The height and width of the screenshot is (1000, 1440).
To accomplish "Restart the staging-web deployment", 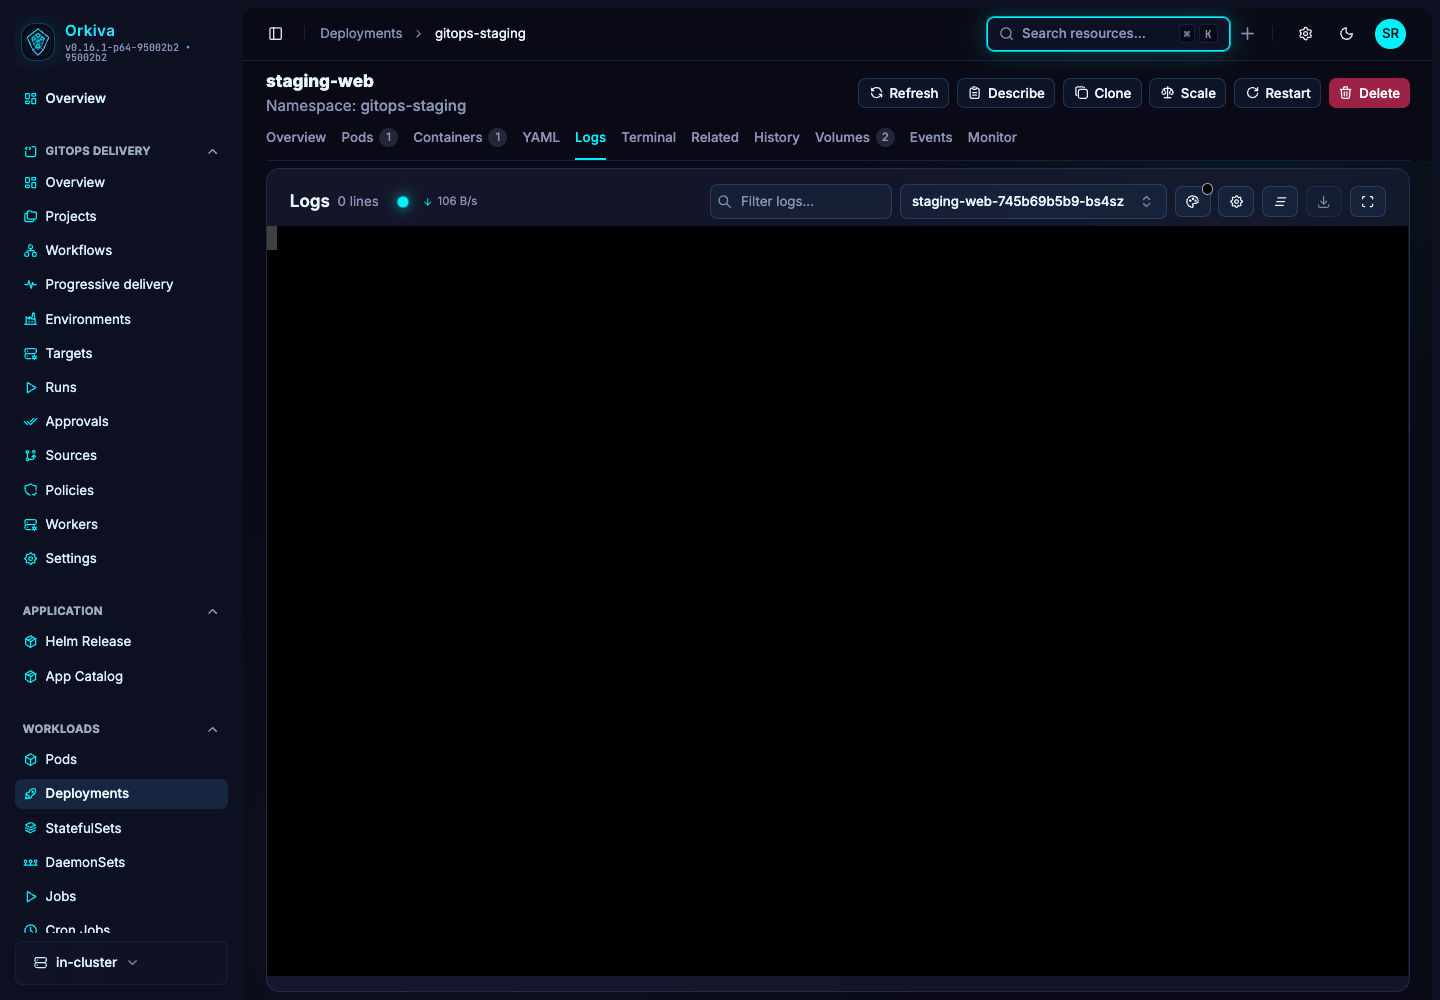I will (1277, 93).
